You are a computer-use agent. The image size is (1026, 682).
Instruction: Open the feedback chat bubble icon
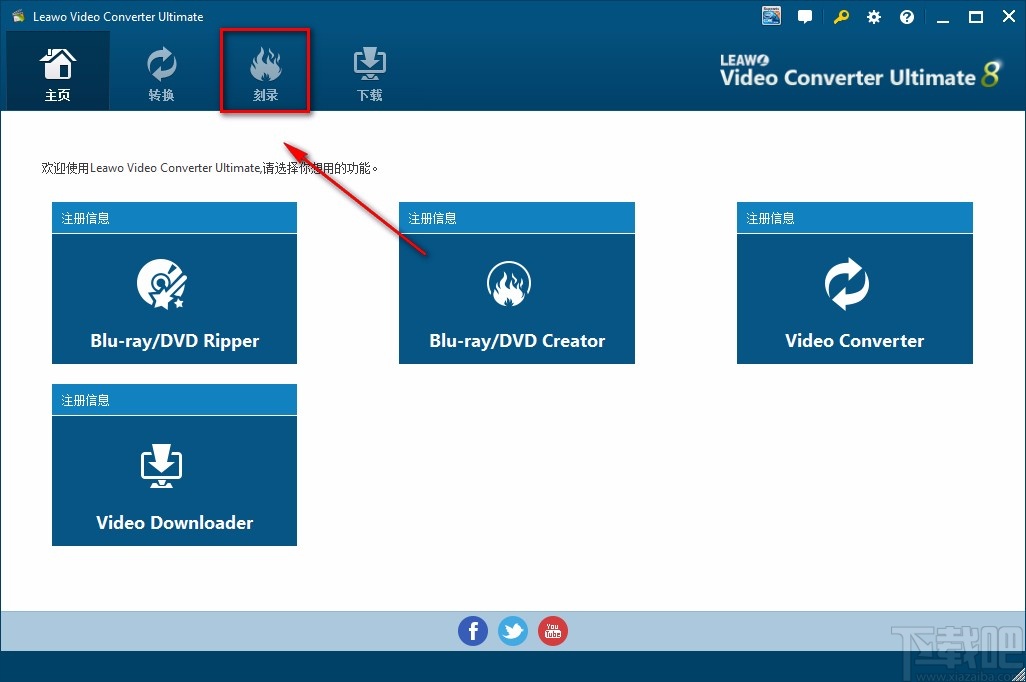point(805,16)
